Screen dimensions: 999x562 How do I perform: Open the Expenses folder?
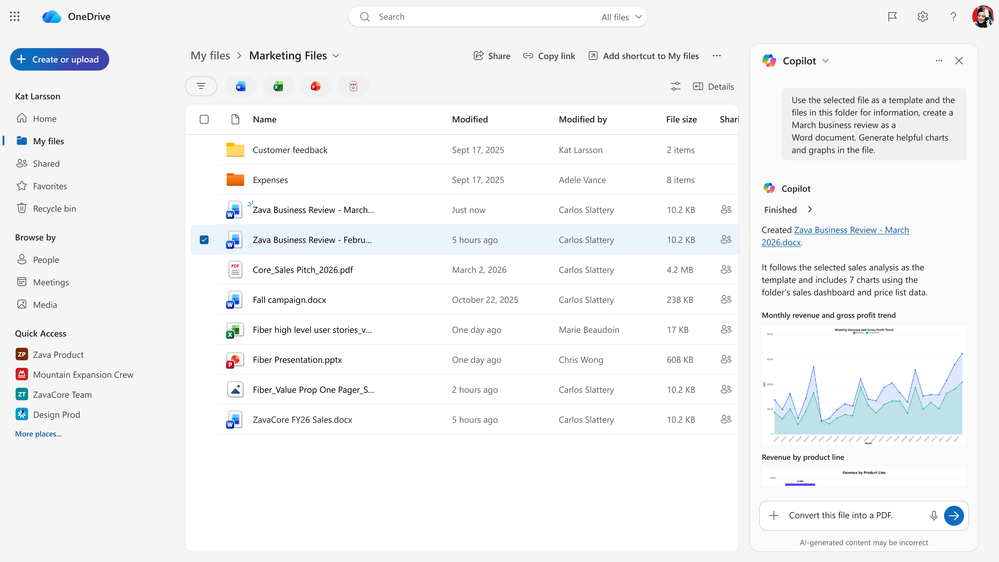[x=270, y=180]
